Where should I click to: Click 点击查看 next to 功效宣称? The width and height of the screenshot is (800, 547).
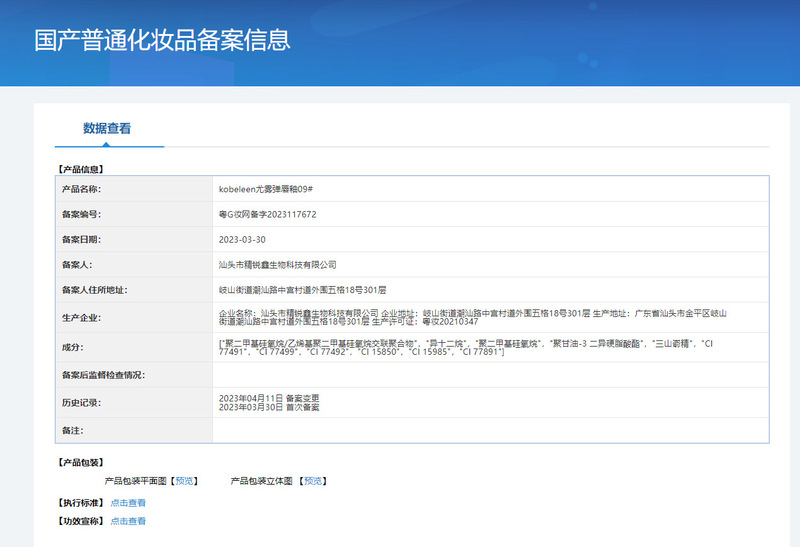128,521
